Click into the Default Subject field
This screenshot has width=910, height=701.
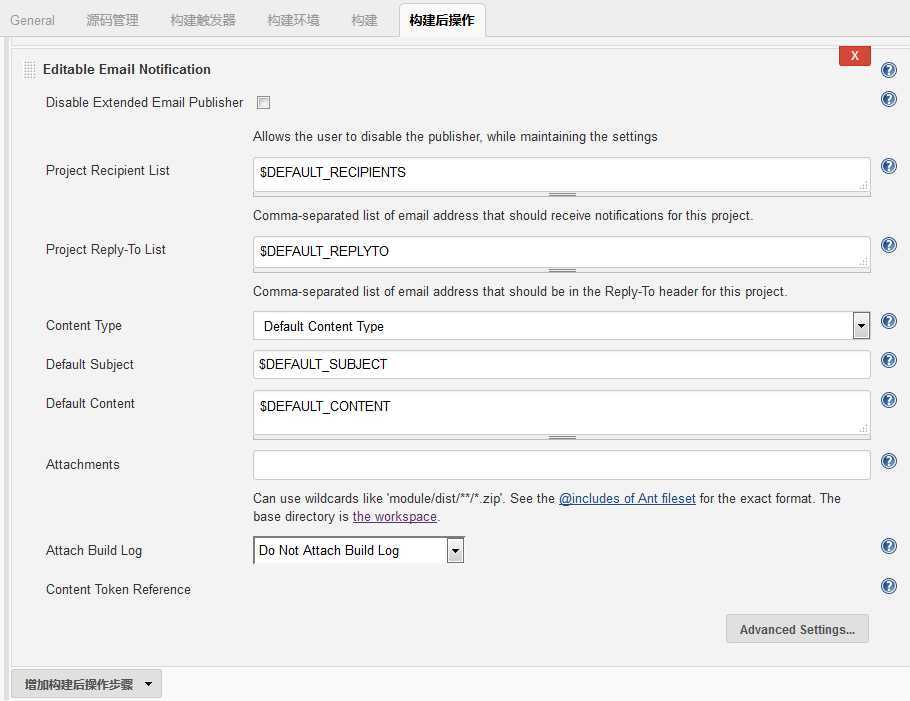[561, 364]
